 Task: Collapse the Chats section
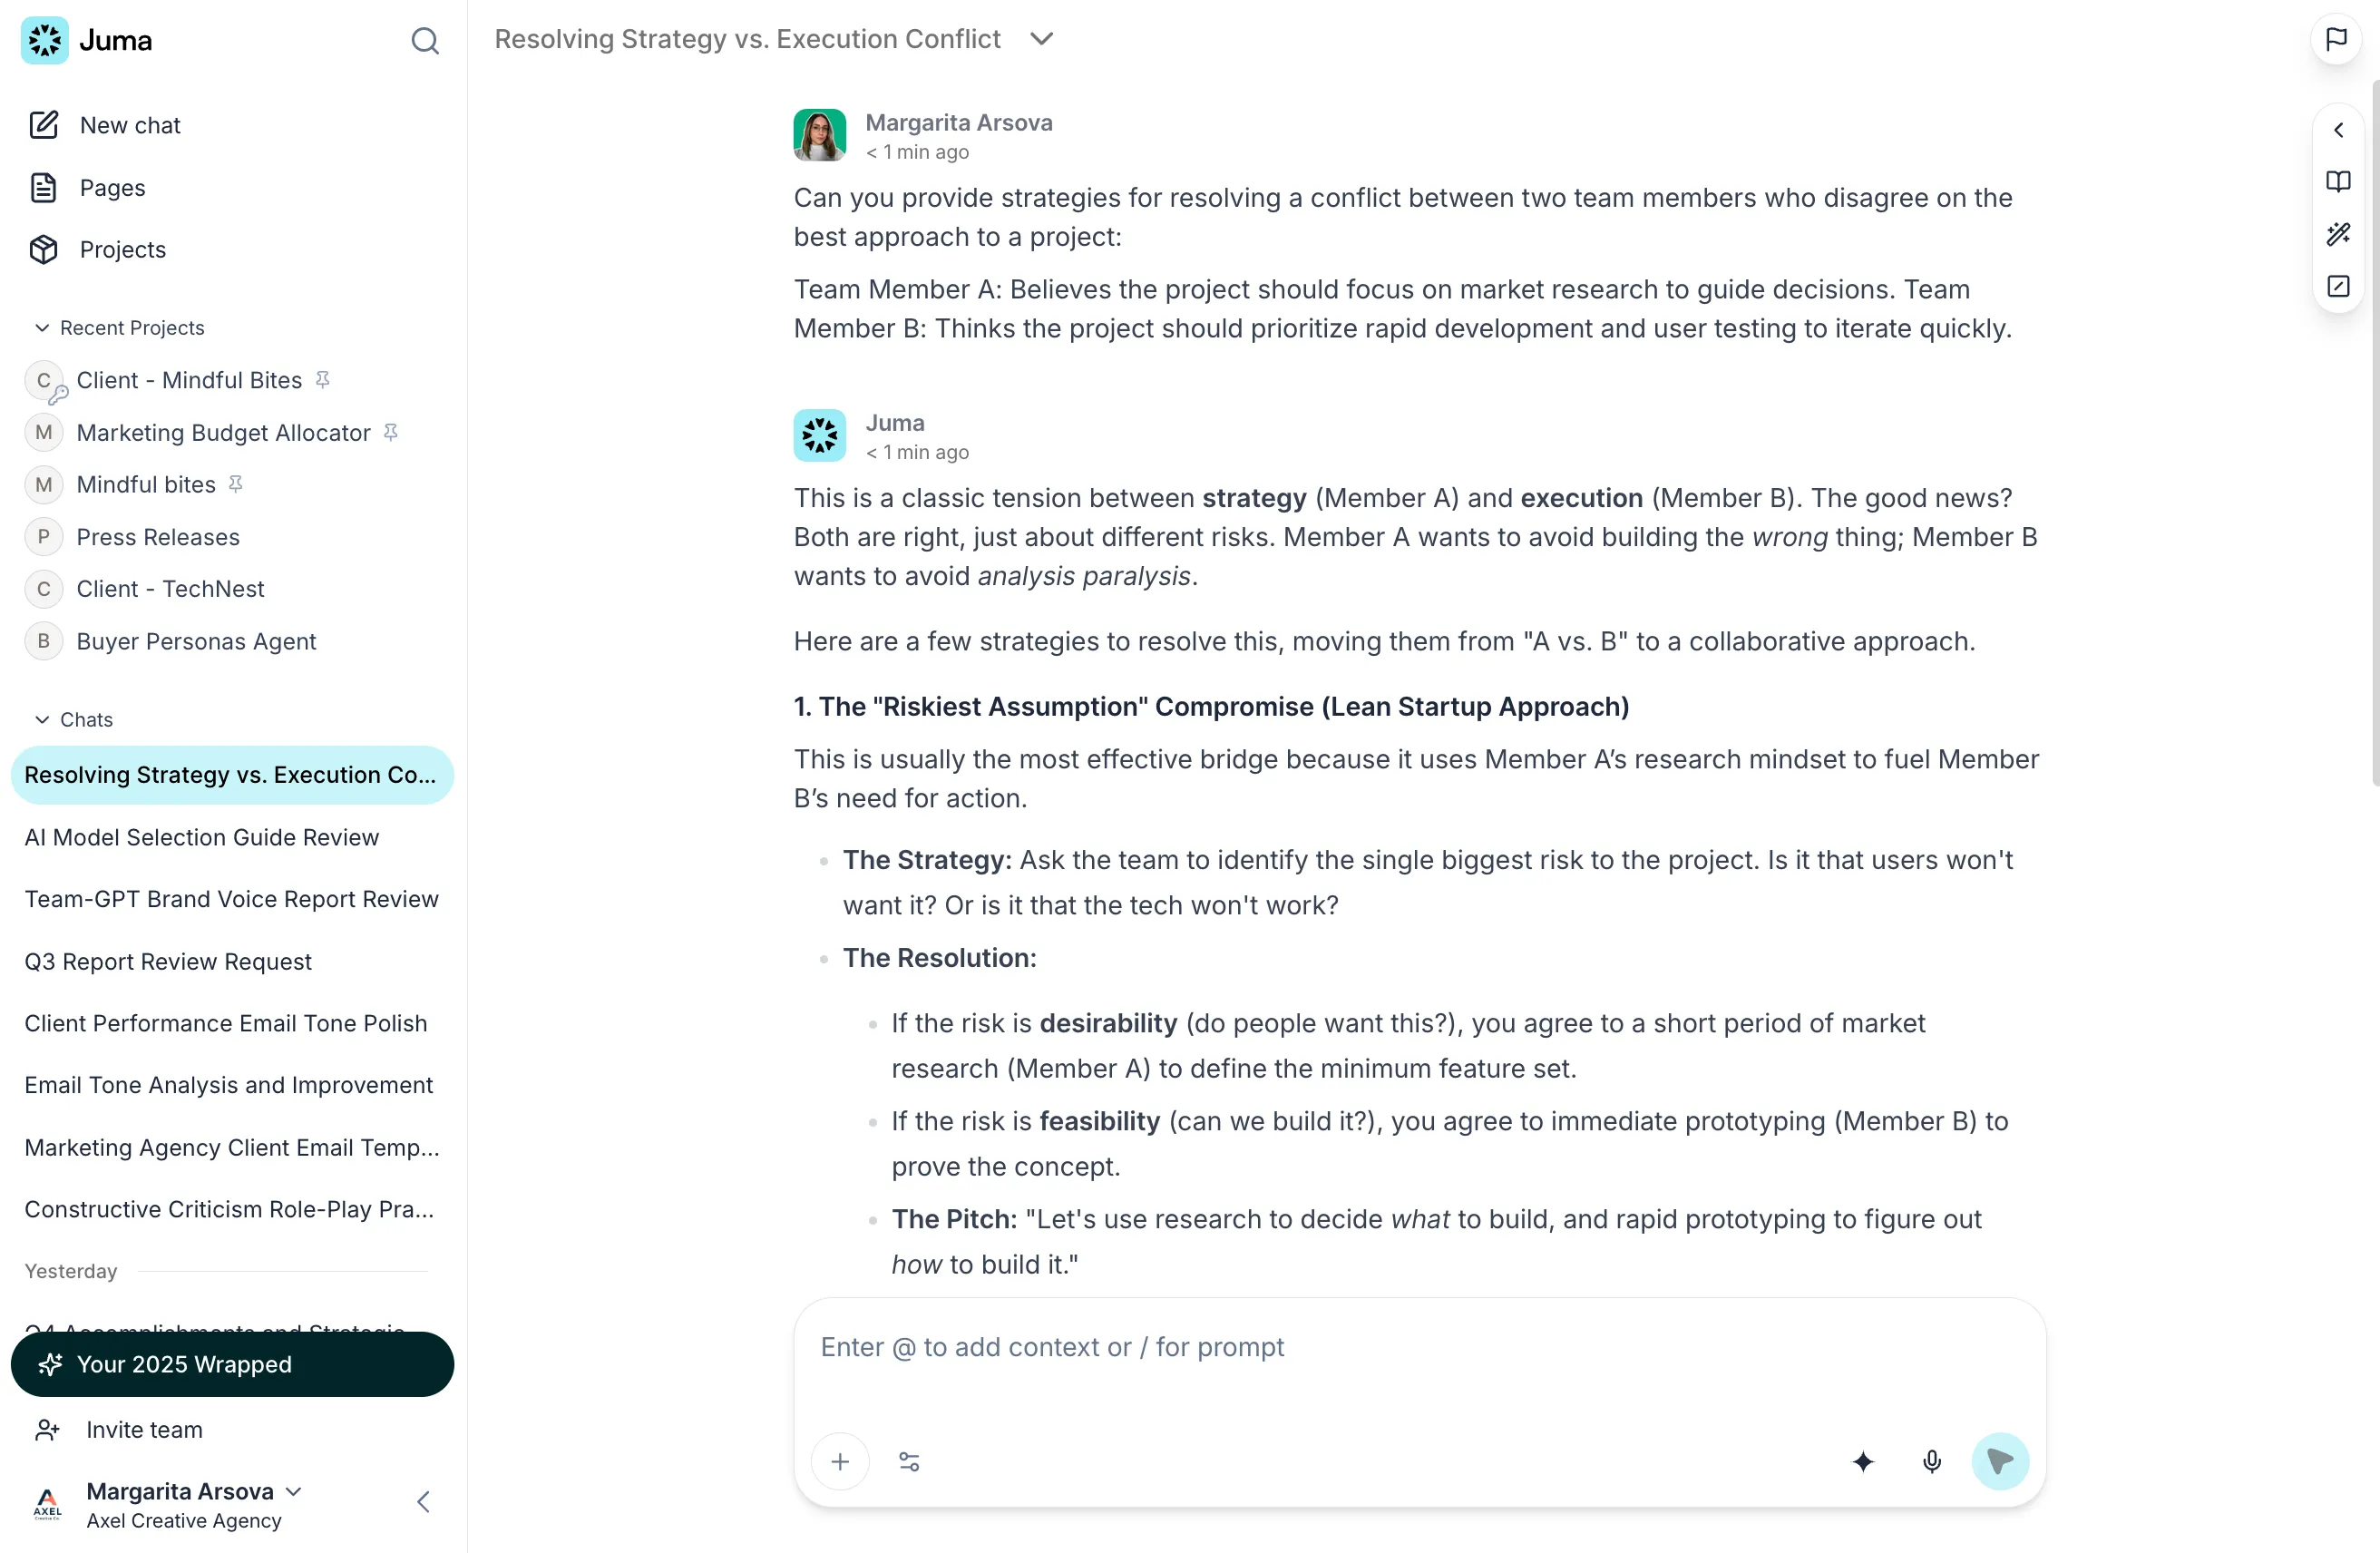point(42,719)
